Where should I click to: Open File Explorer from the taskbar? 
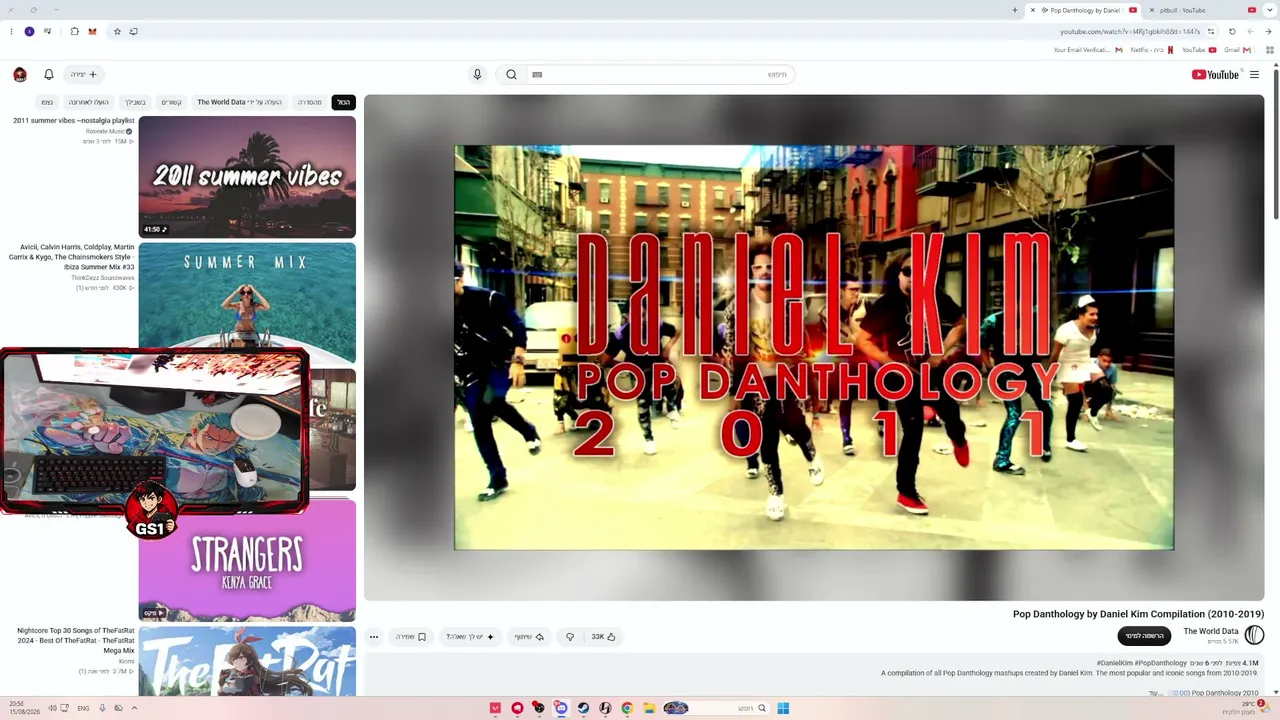pos(649,708)
